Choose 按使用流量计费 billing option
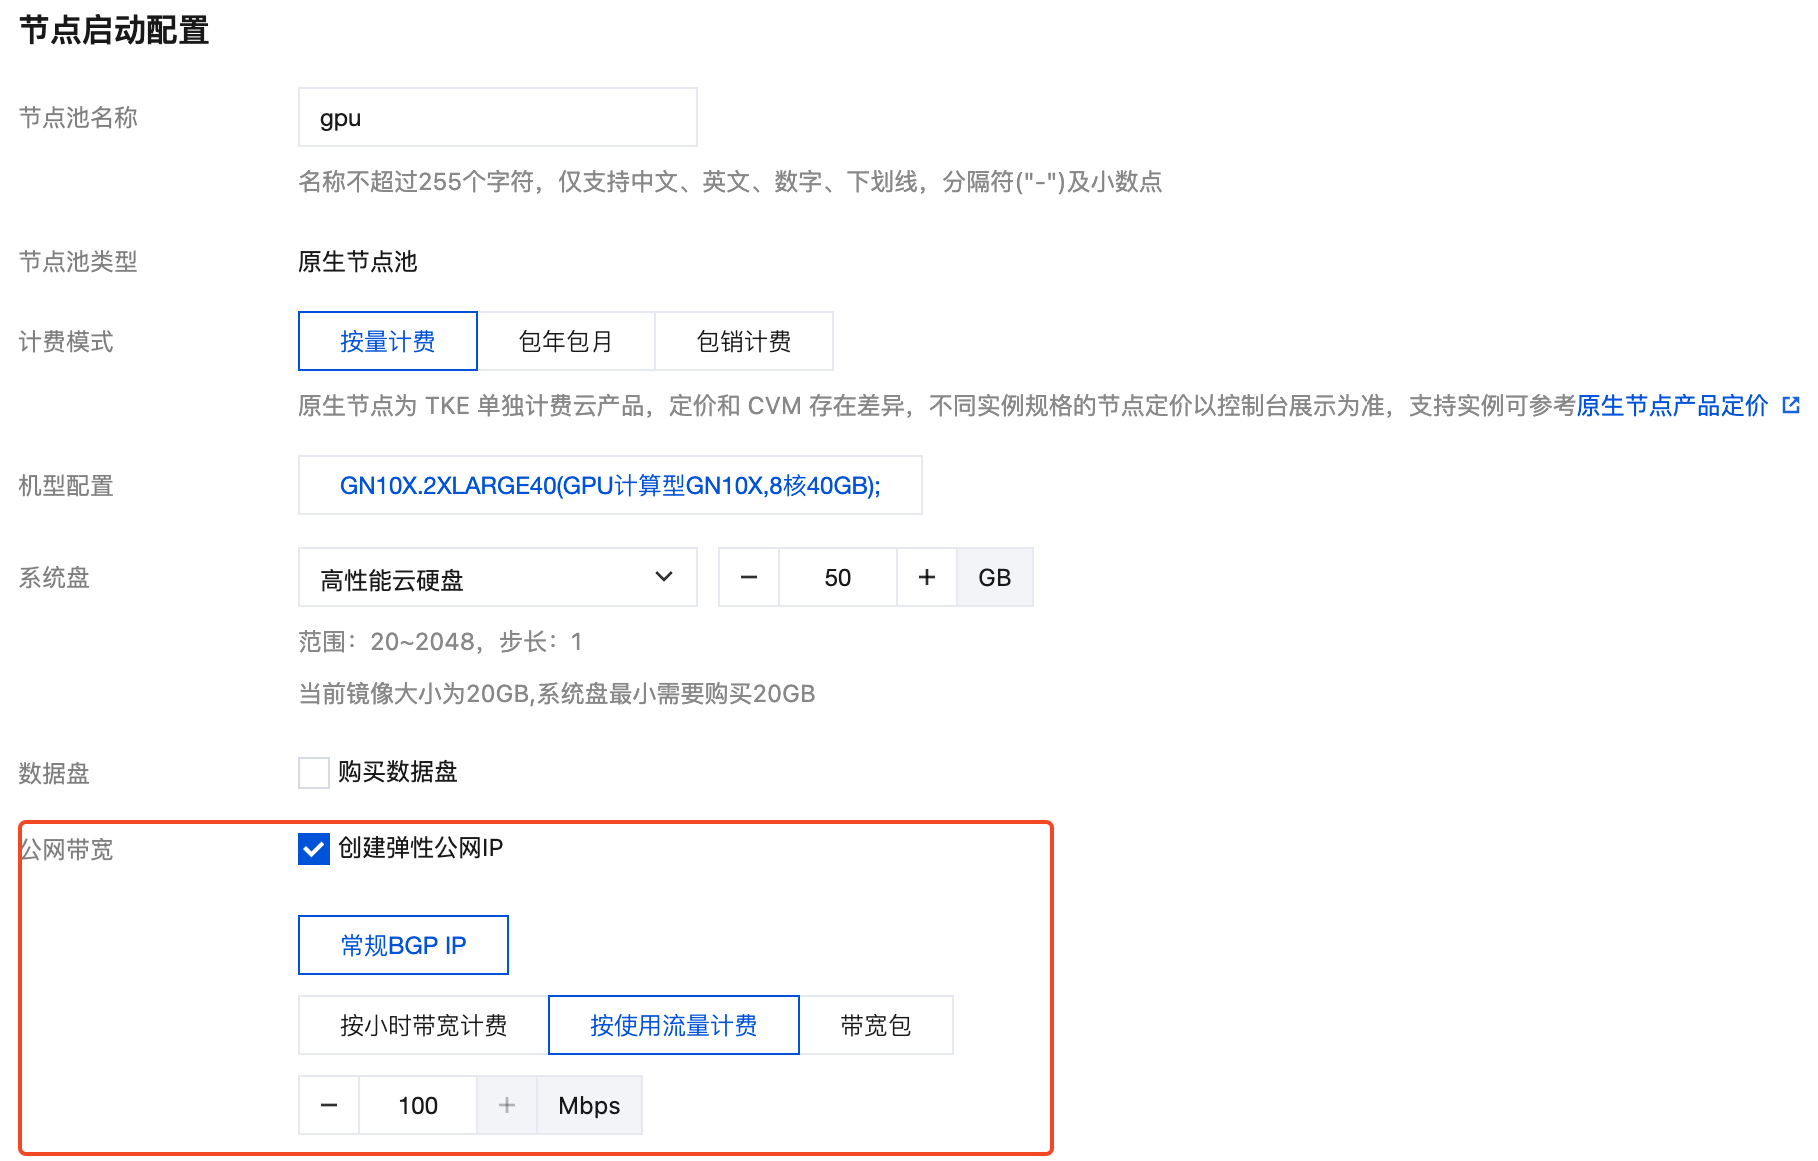This screenshot has height=1161, width=1818. click(674, 1025)
